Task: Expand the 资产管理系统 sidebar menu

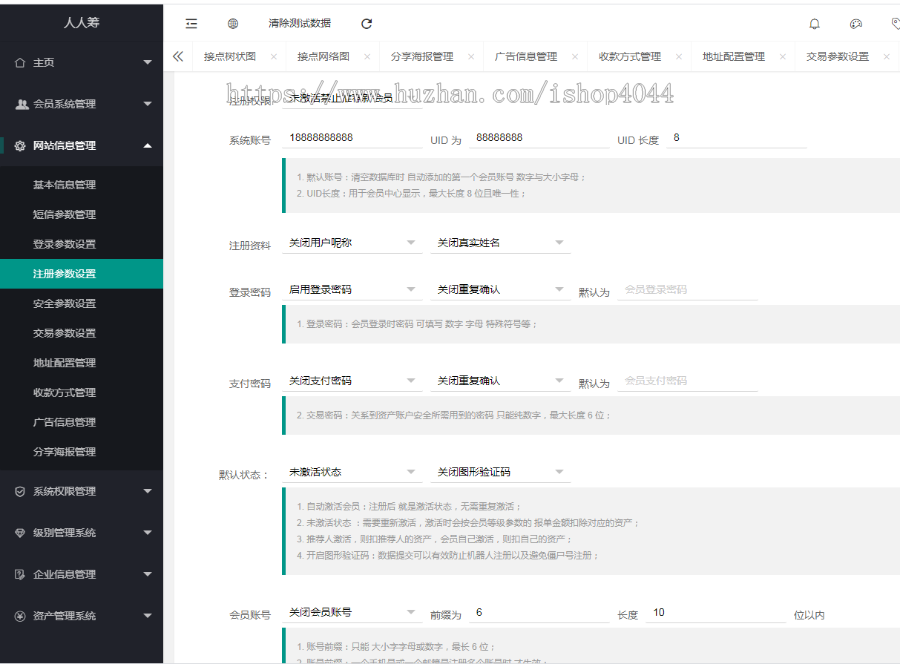Action: pos(148,616)
